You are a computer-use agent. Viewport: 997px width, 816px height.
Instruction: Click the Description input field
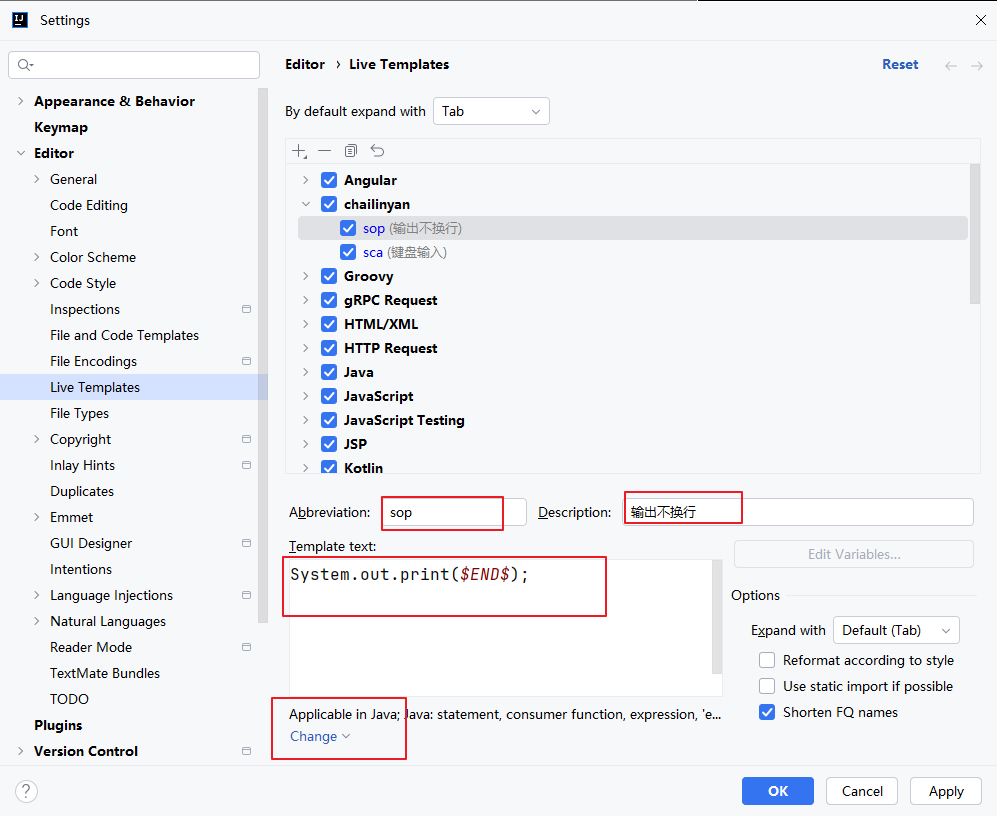[798, 513]
